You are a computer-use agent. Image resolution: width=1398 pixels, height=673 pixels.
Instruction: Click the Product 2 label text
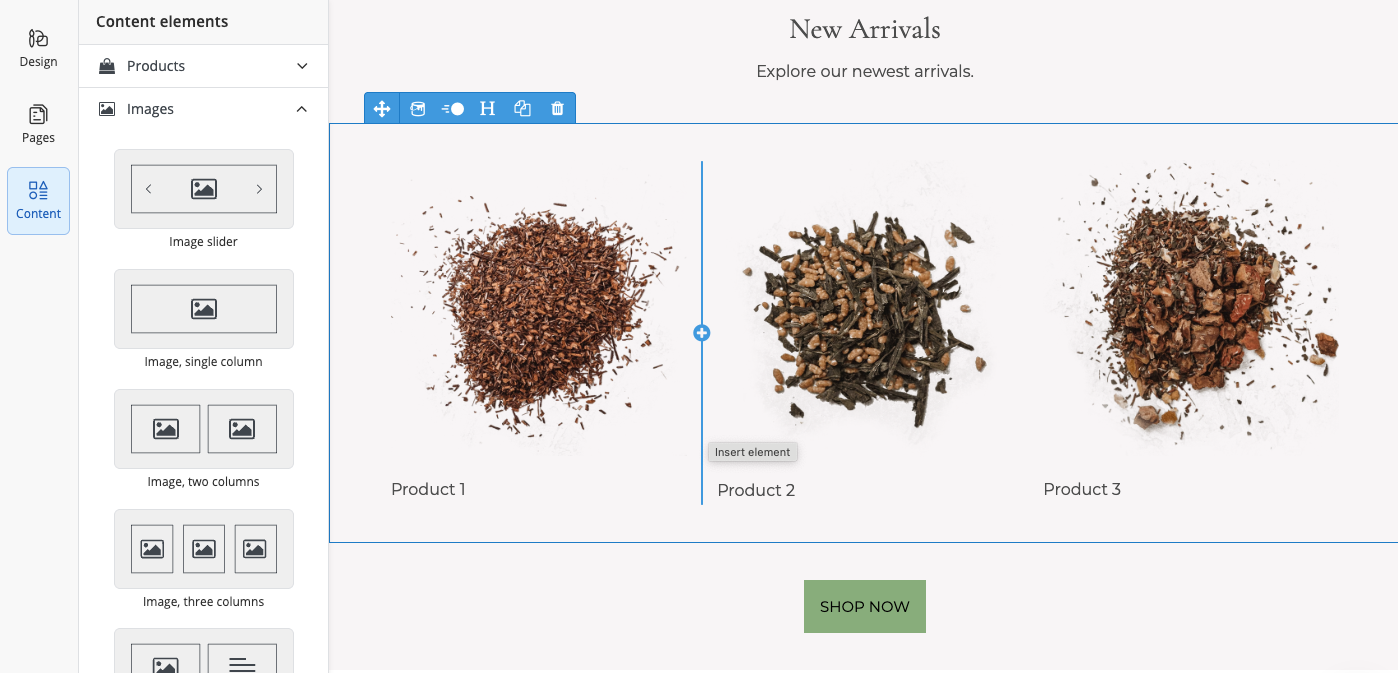[756, 490]
